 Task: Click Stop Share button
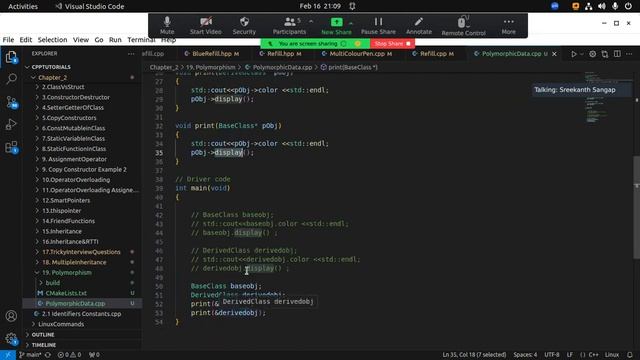tap(392, 44)
